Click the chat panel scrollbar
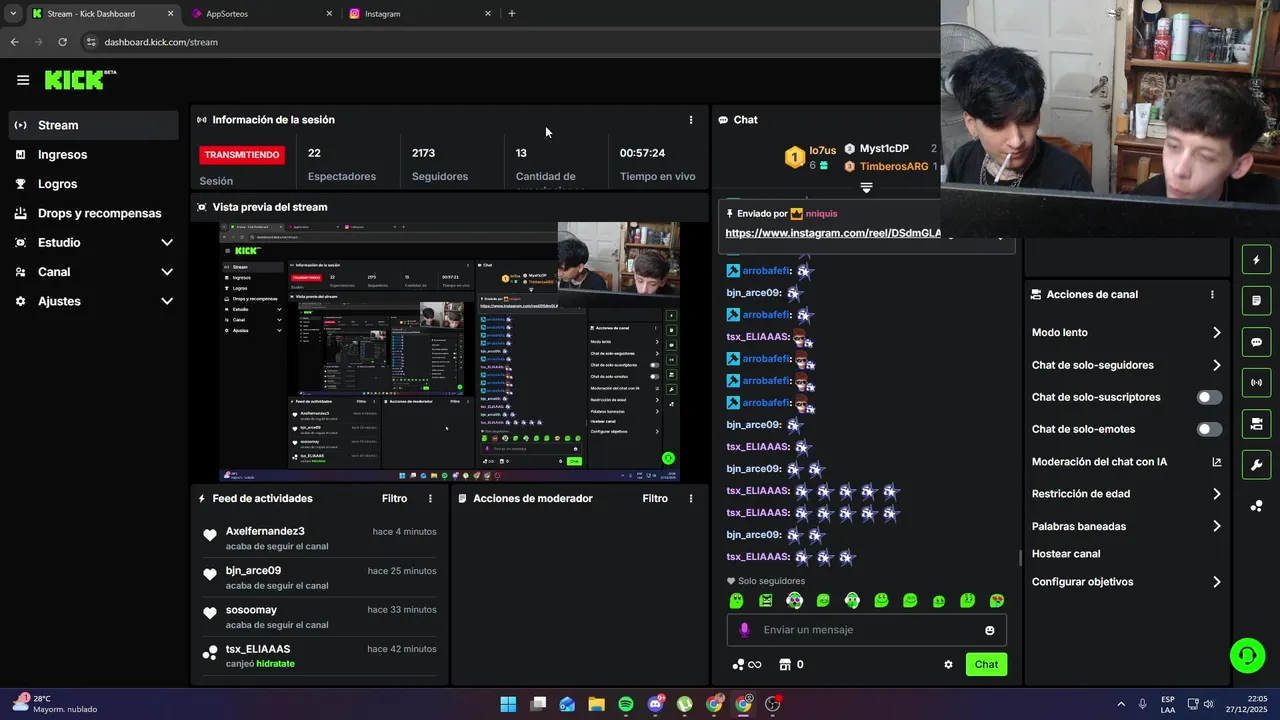Viewport: 1280px width, 720px height. click(1019, 557)
